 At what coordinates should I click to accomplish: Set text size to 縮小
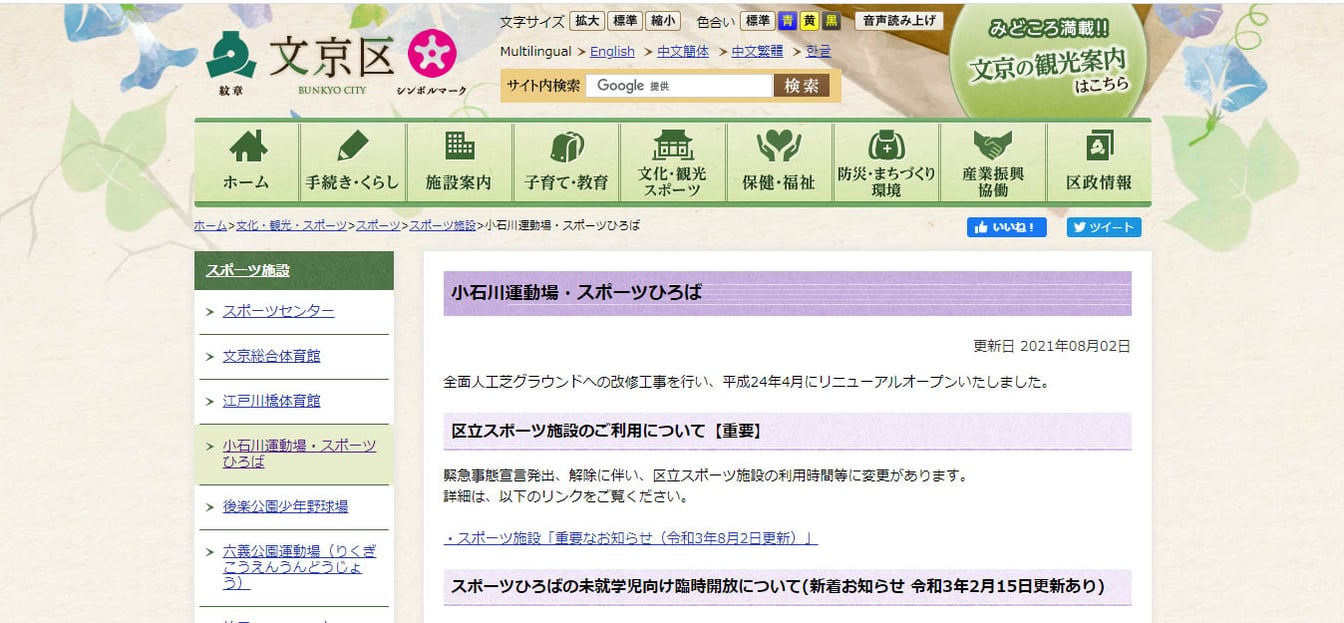(x=662, y=21)
